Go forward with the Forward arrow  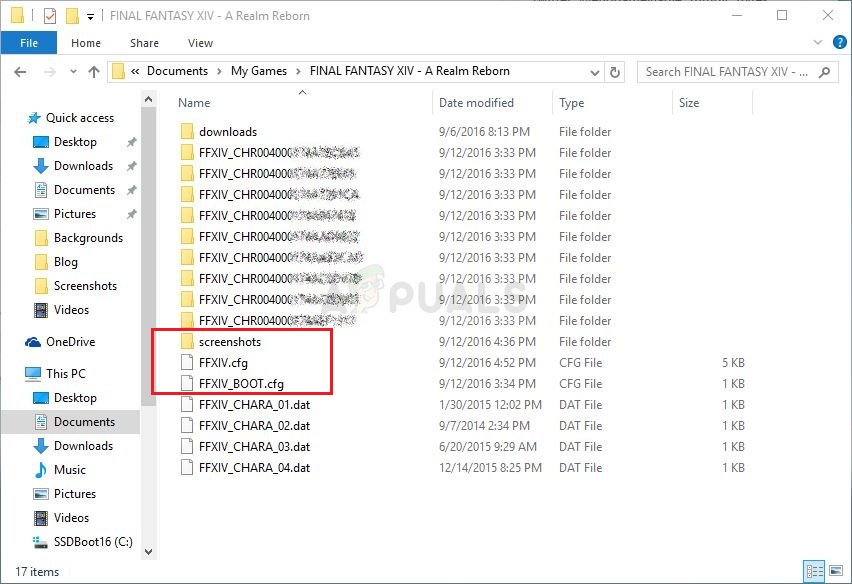pyautogui.click(x=49, y=72)
